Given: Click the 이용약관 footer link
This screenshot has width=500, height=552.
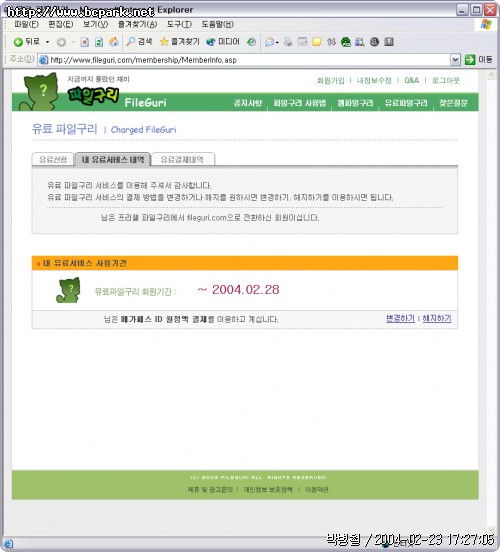Looking at the screenshot, I should [317, 489].
